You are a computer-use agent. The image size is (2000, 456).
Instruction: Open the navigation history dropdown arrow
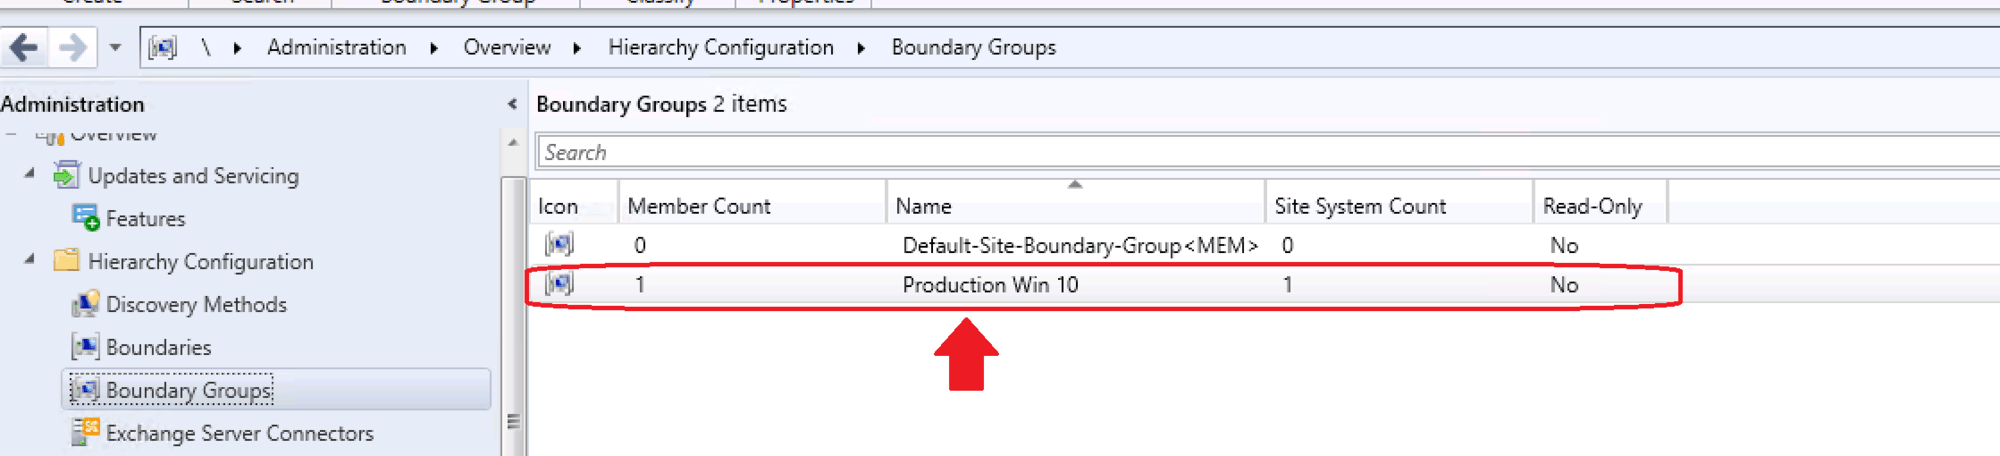coord(115,47)
